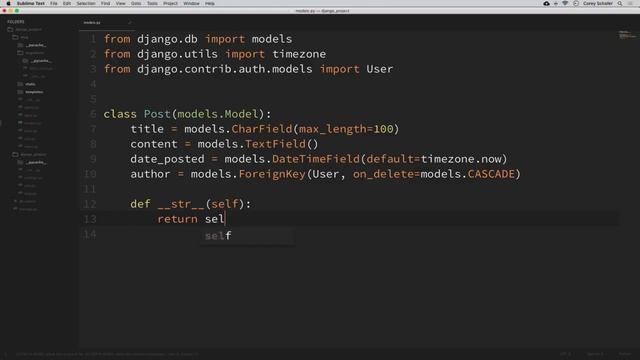
Task: Click 'on_delete' keyword argument
Action: (x=383, y=174)
